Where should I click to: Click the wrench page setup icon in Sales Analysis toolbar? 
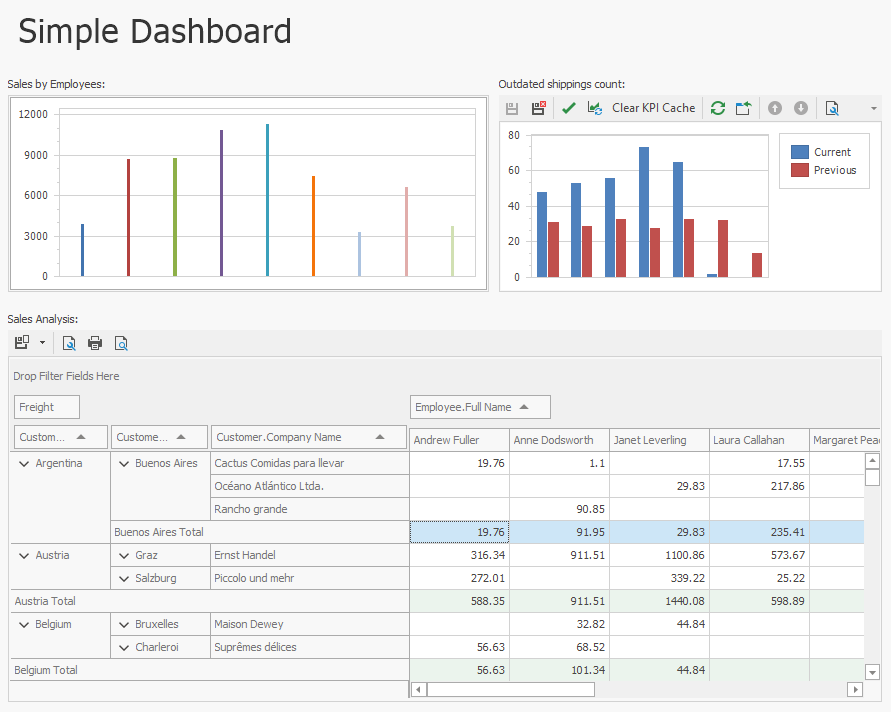(x=69, y=343)
